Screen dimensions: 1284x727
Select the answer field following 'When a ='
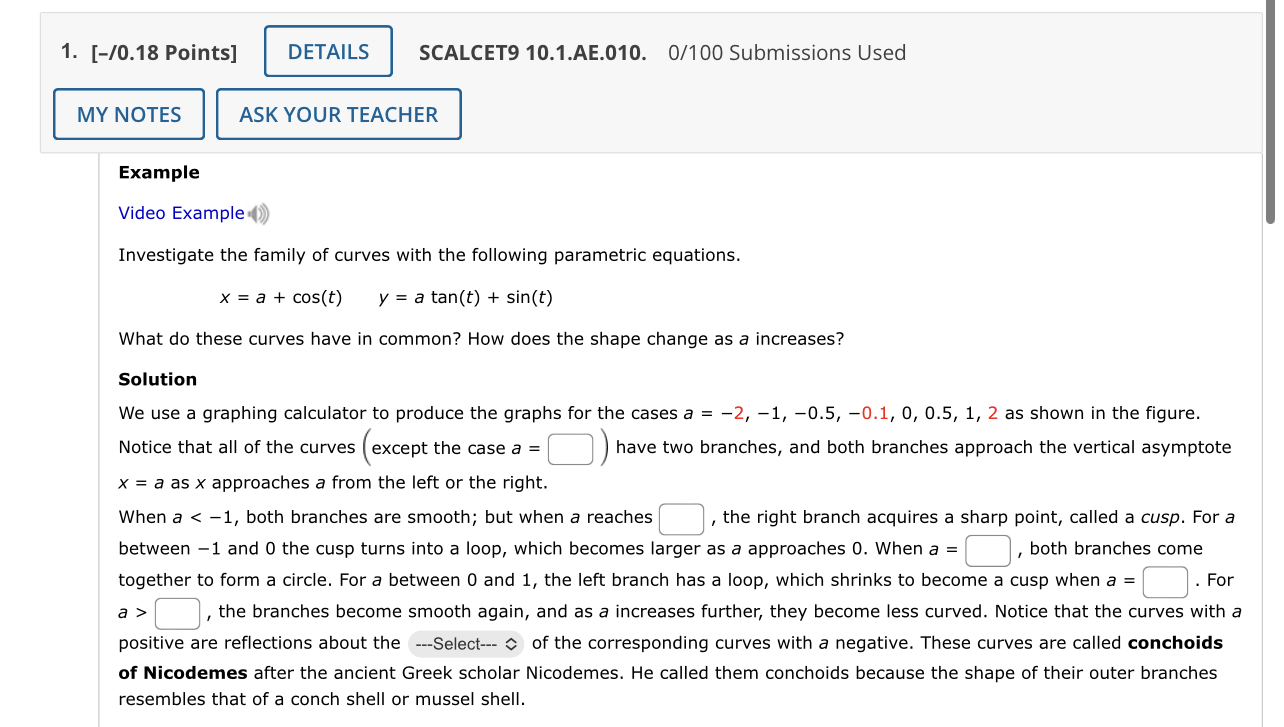tap(987, 548)
